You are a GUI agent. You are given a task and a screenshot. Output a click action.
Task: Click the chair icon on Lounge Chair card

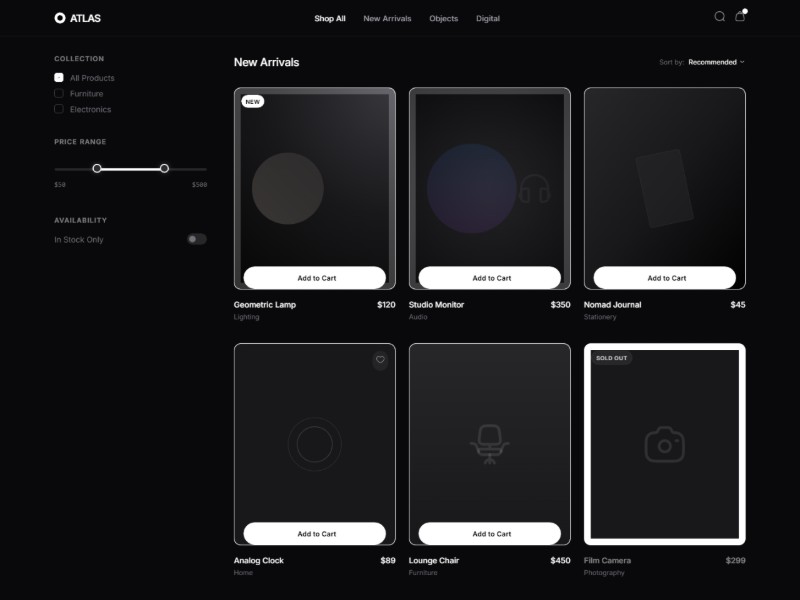(x=489, y=444)
